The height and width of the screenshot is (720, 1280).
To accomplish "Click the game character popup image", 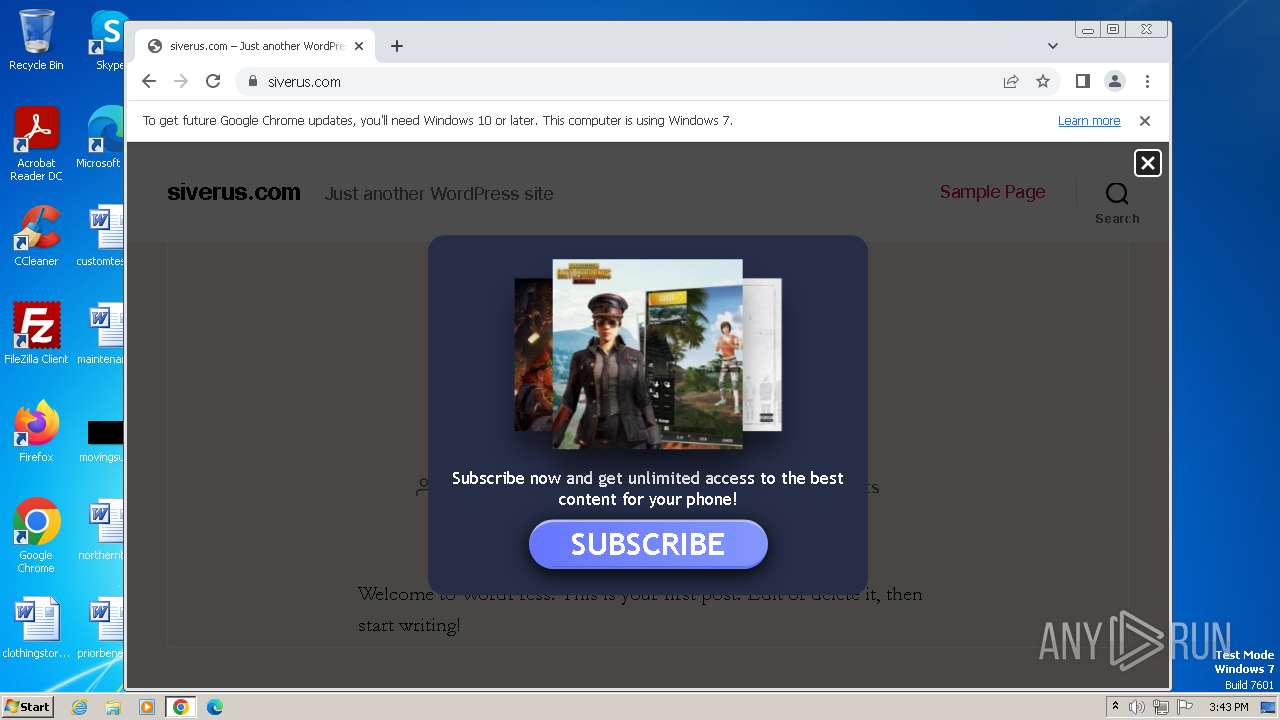I will pos(648,354).
